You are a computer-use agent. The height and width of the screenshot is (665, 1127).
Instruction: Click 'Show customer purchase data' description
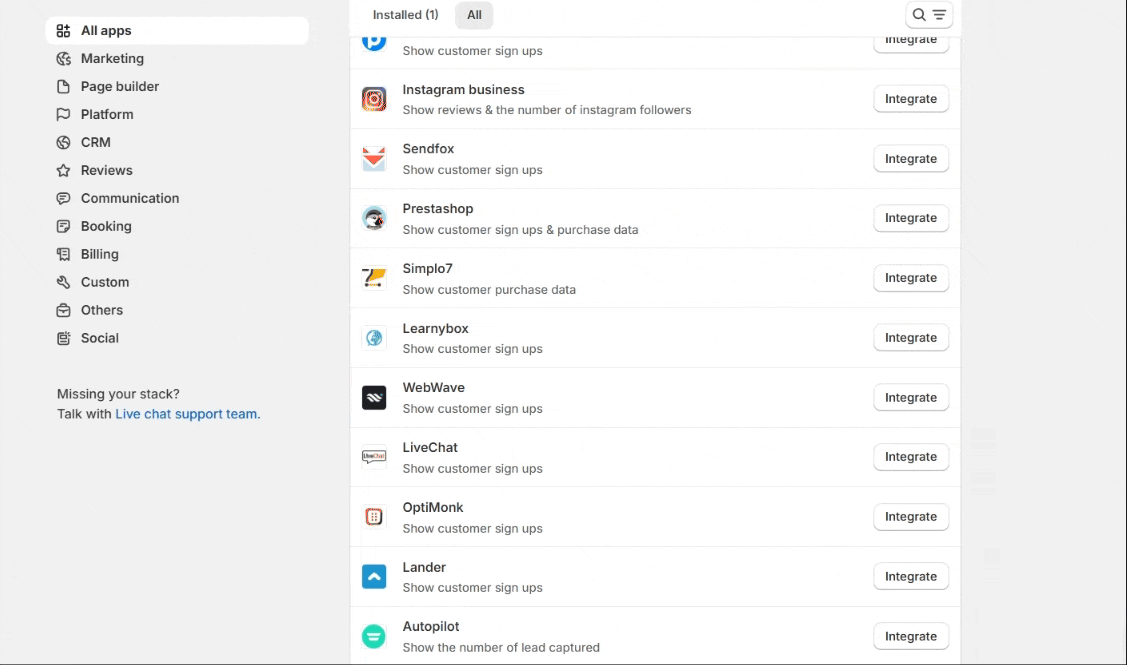pyautogui.click(x=489, y=290)
